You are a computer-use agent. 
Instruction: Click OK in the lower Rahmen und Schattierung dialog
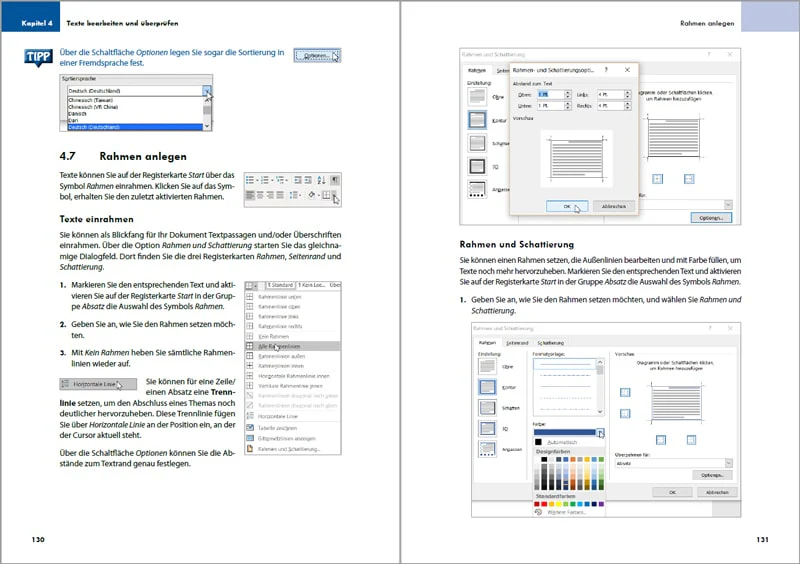tap(672, 492)
